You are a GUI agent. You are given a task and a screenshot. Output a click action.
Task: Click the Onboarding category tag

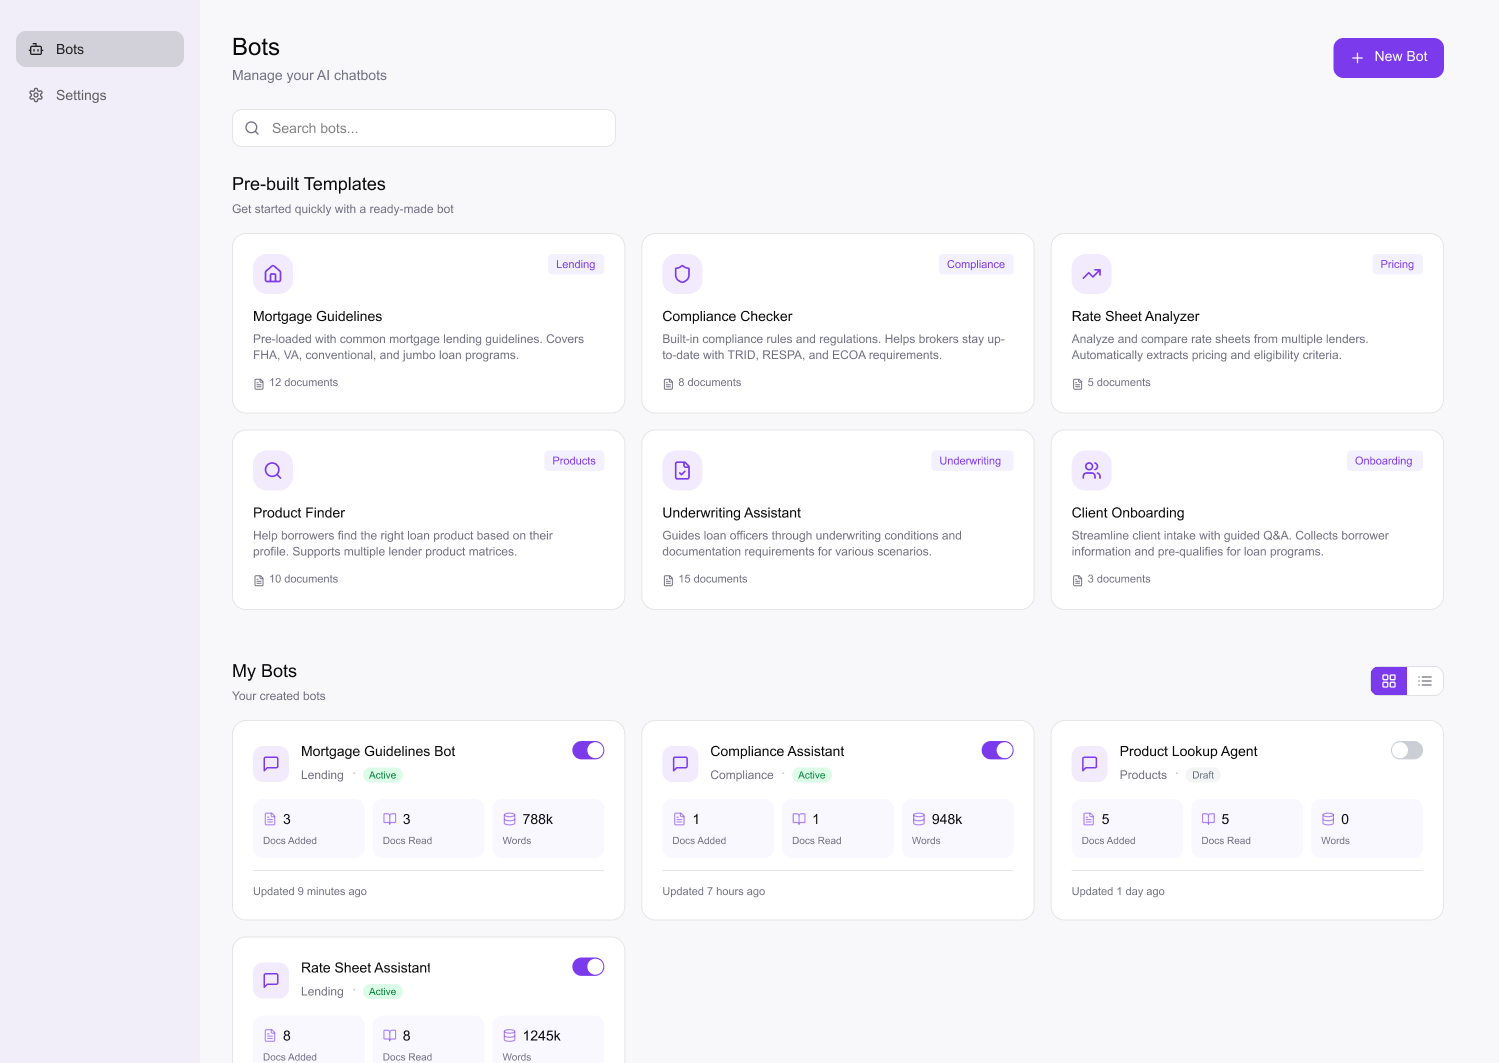click(x=1384, y=461)
